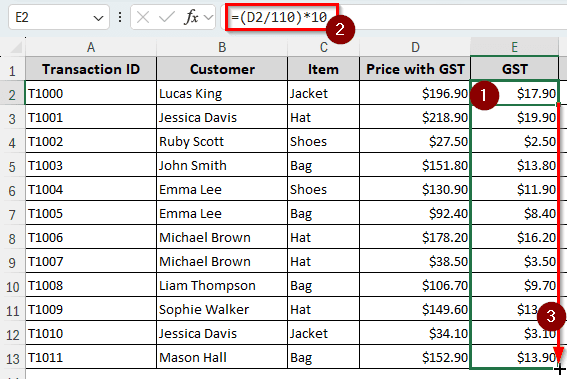The image size is (567, 379).
Task: Select cell containing T1001
Action: tap(91, 117)
